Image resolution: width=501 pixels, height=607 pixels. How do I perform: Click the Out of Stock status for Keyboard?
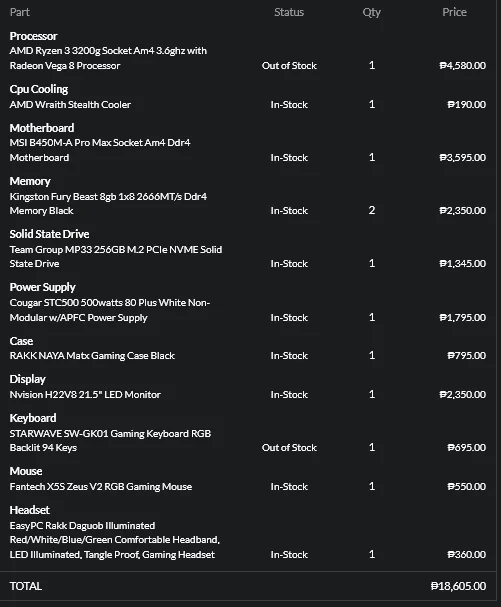click(289, 448)
